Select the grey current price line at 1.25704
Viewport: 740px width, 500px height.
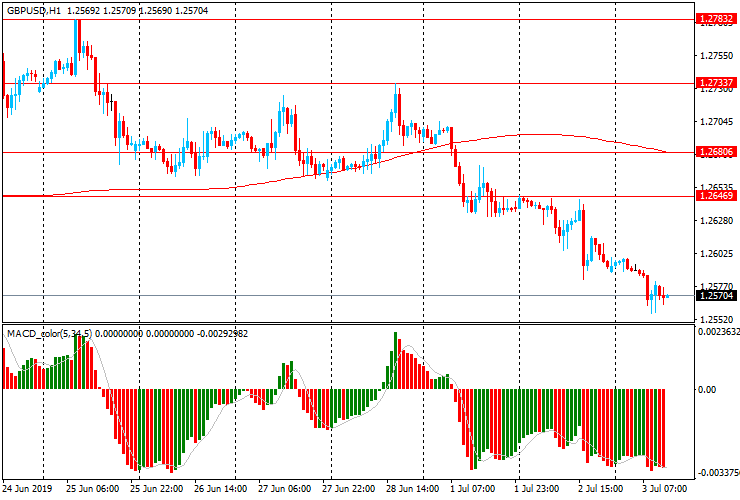[349, 296]
